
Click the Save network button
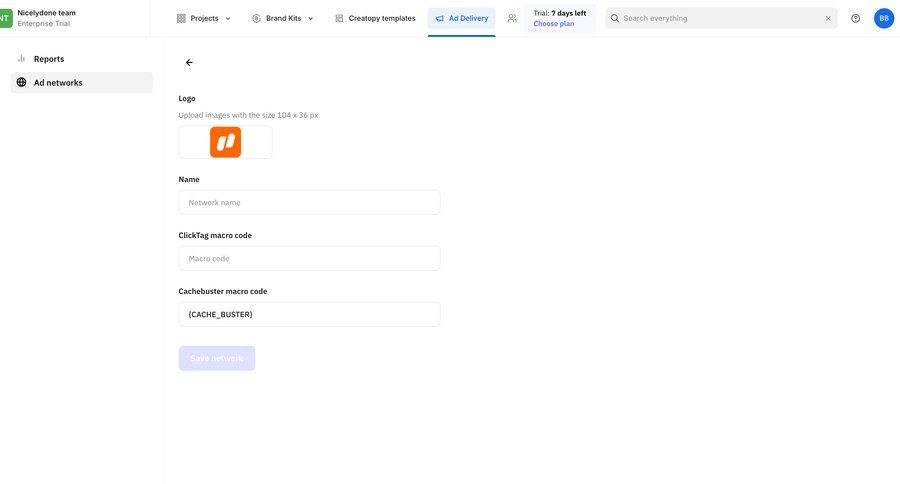pyautogui.click(x=216, y=358)
